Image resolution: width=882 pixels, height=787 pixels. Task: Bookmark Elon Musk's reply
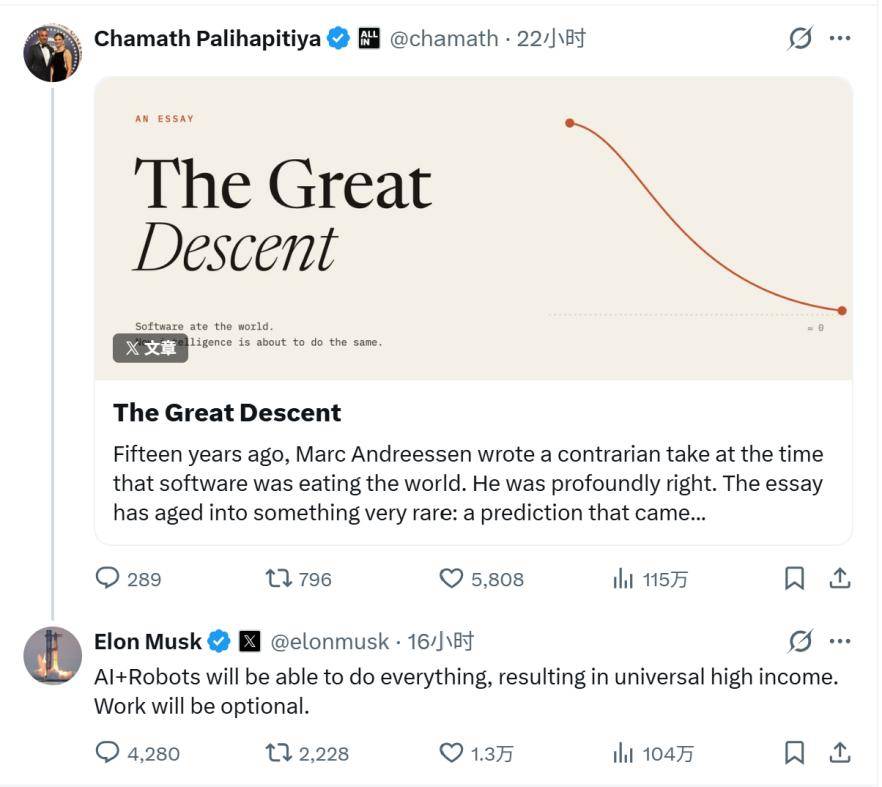(x=794, y=753)
